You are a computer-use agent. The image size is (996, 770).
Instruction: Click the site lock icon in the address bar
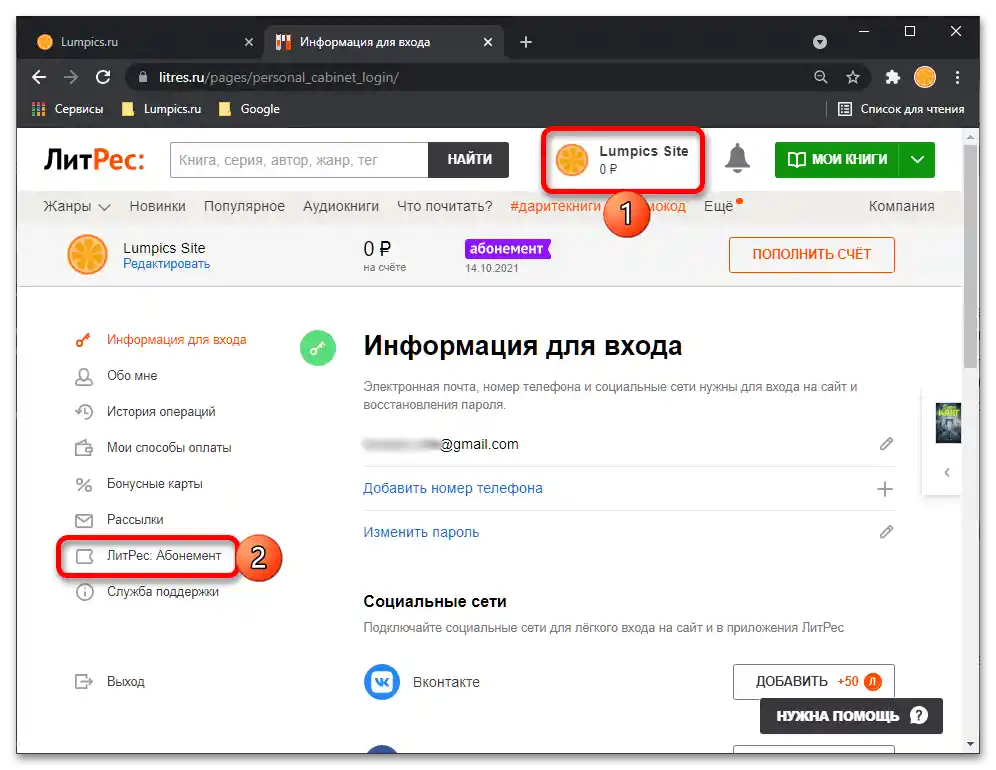(x=143, y=78)
